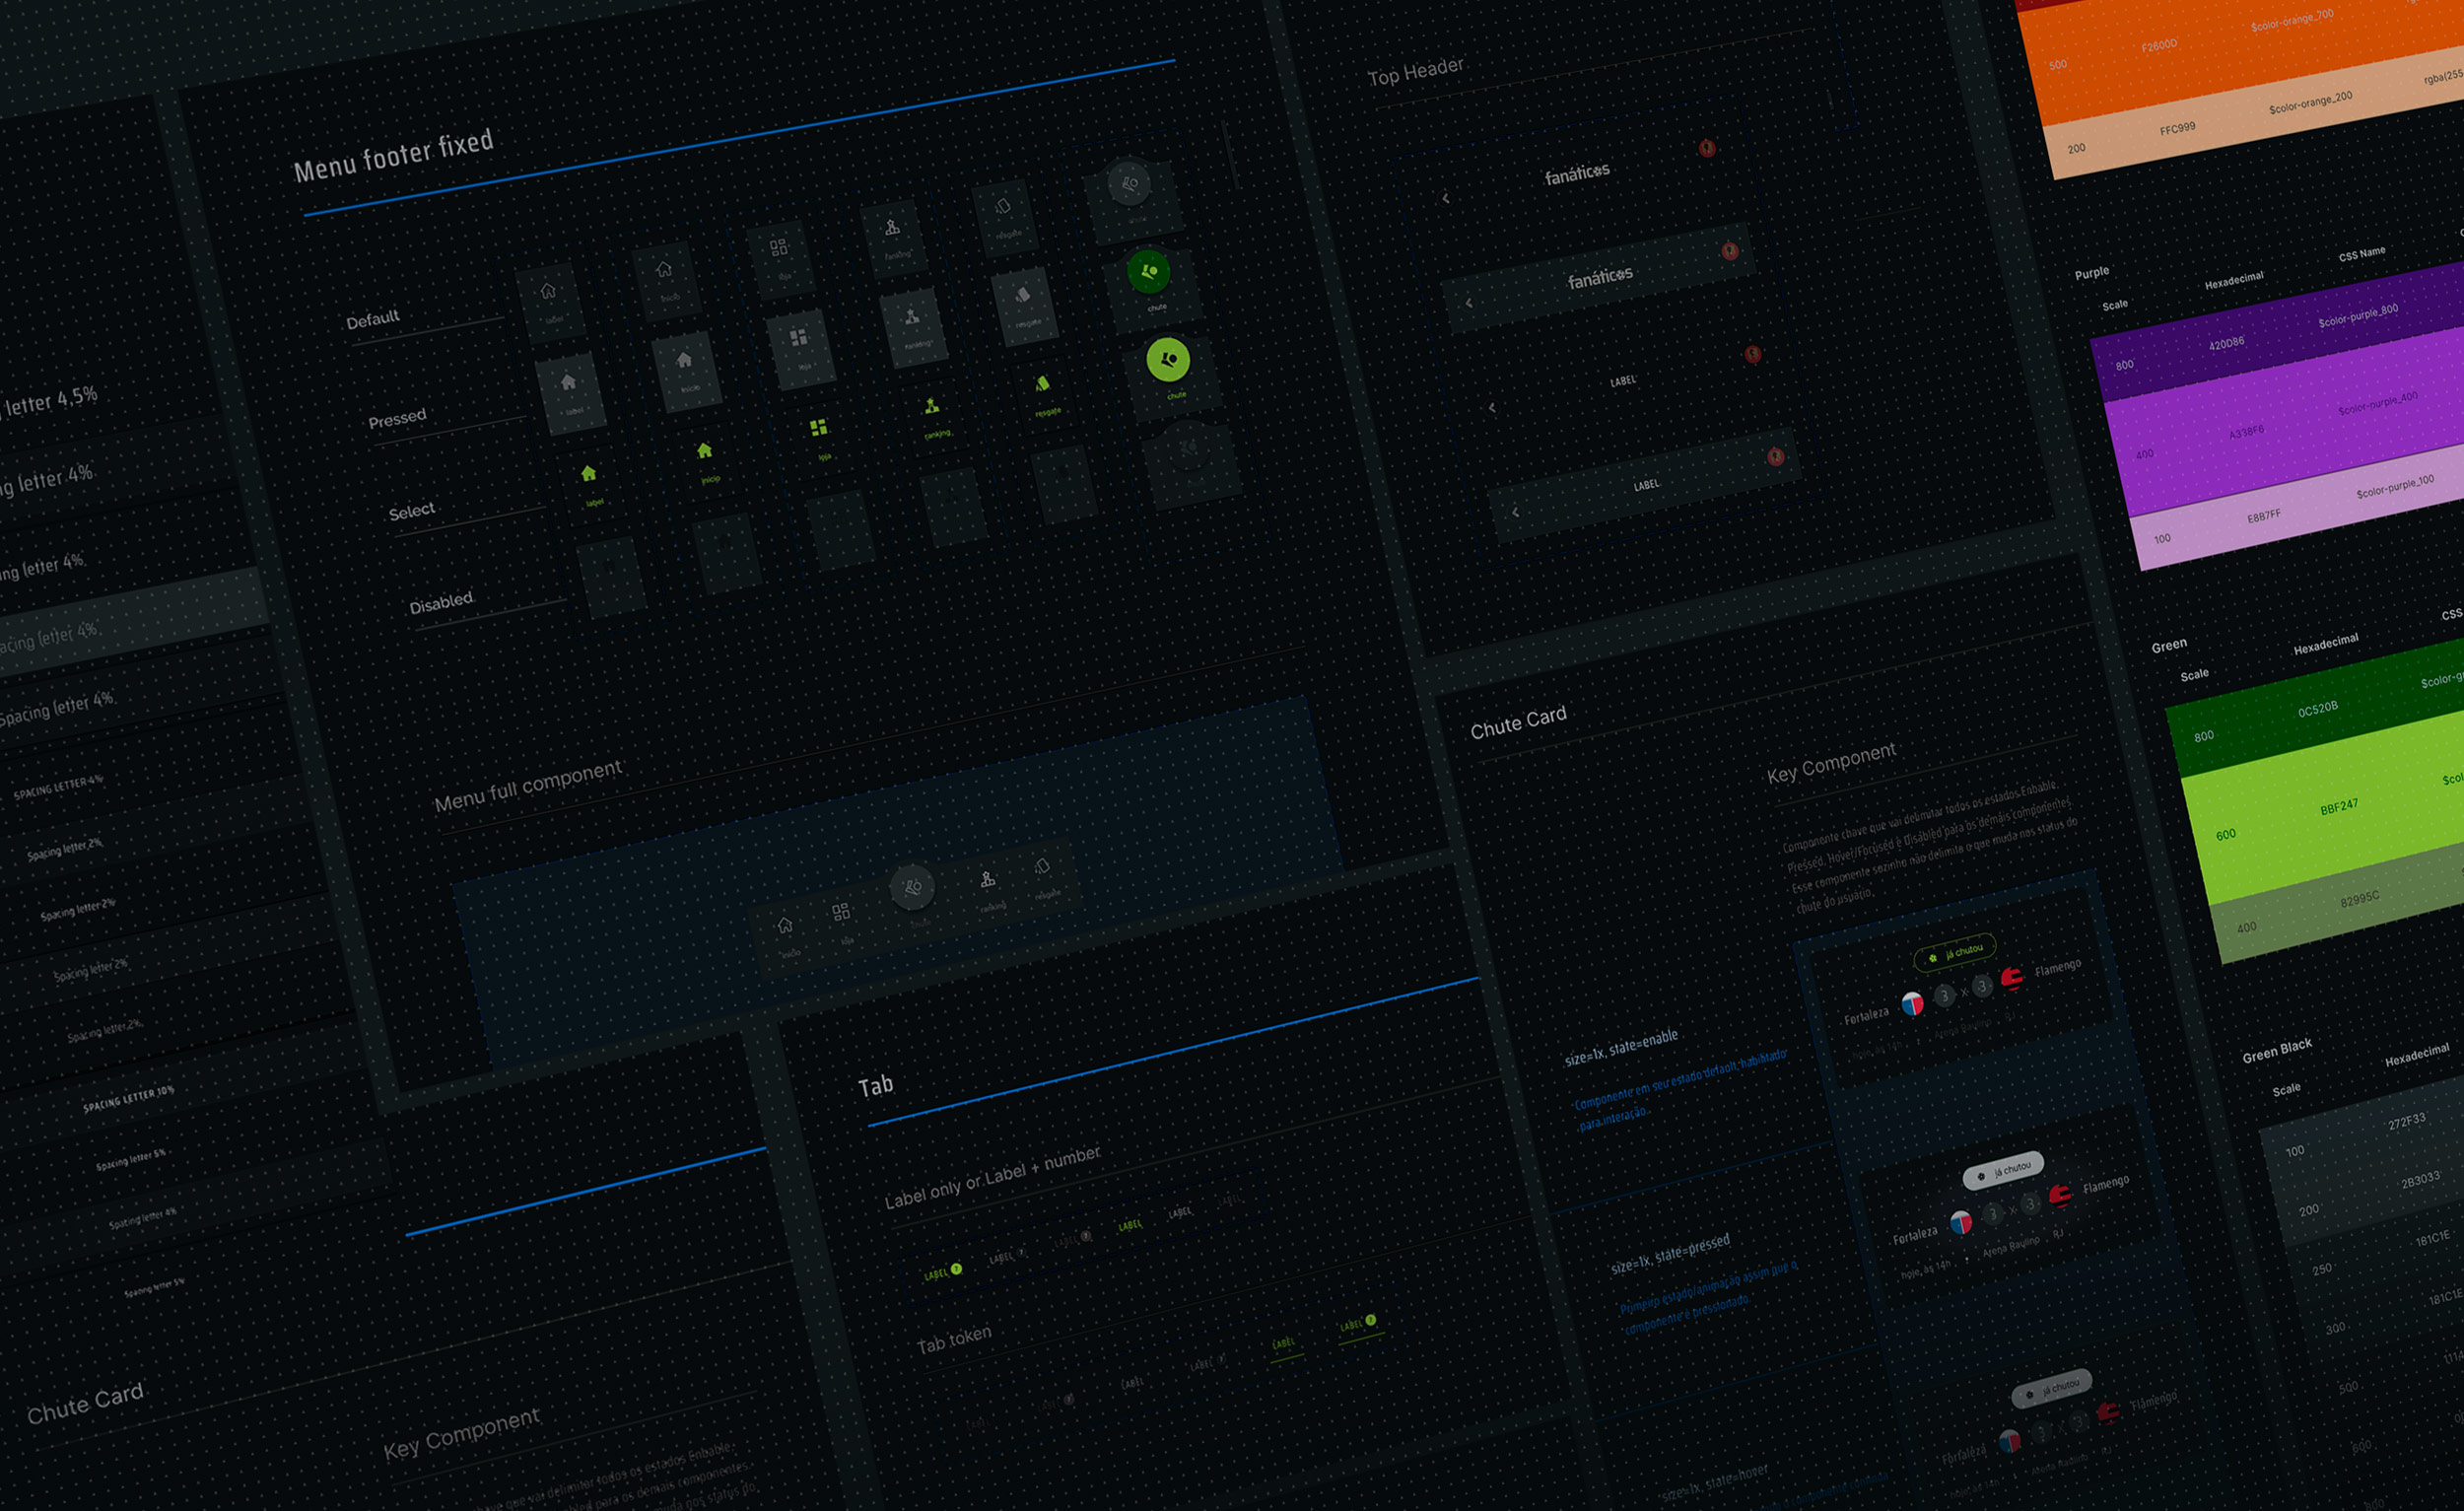The image size is (2464, 1511).
Task: Select green LABEL tab with number badge
Action: (942, 1272)
